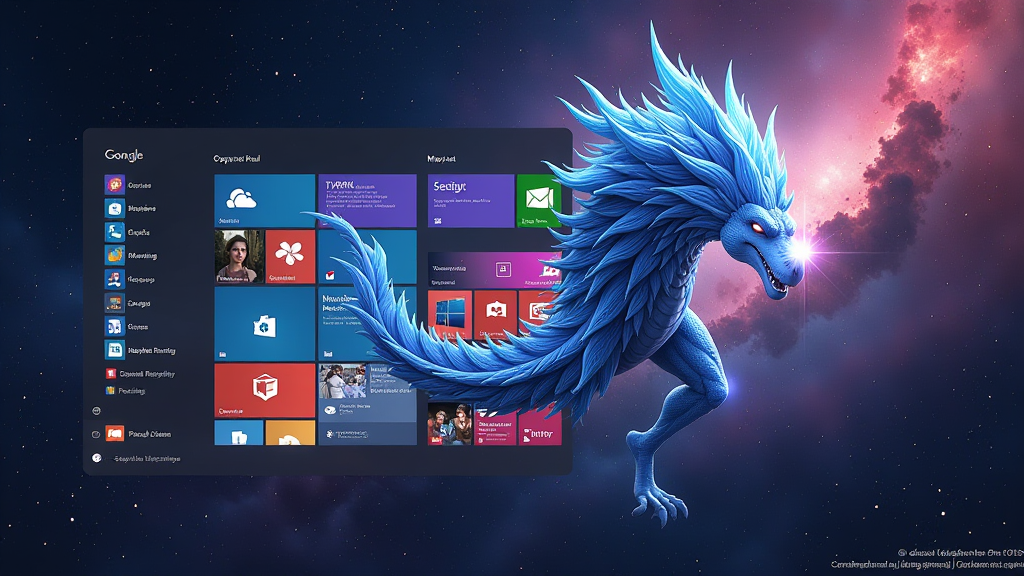This screenshot has width=1024, height=576.
Task: Open the purple TYPAN text tile
Action: pyautogui.click(x=367, y=200)
